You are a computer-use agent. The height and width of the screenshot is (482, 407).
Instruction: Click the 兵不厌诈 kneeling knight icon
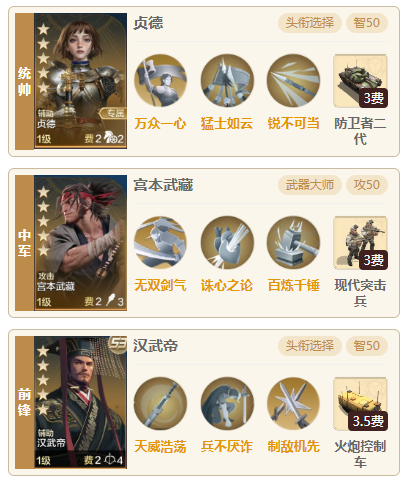click(x=227, y=404)
